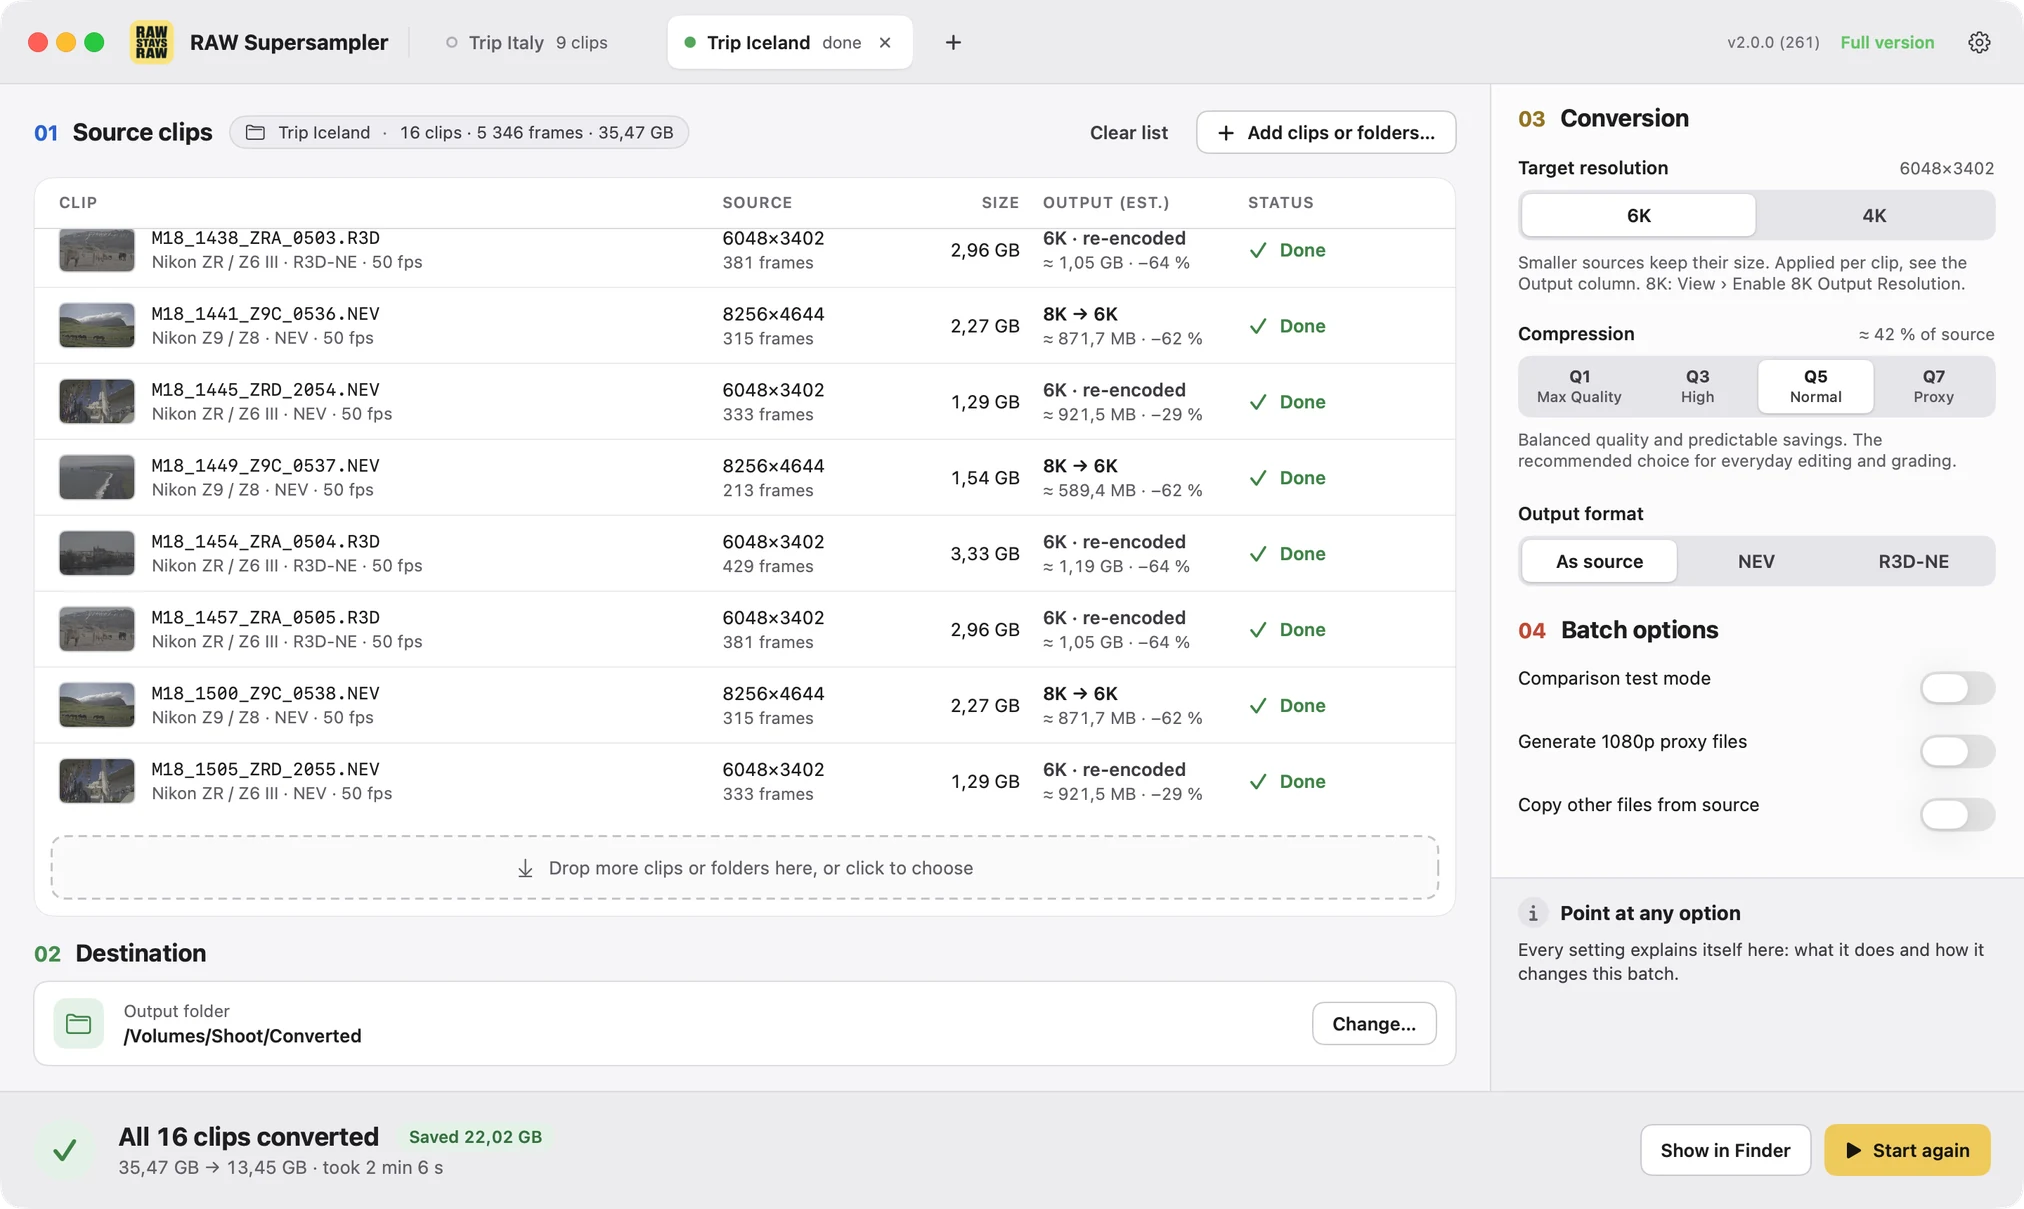Select 6K target resolution
Image resolution: width=2024 pixels, height=1209 pixels.
(x=1638, y=215)
